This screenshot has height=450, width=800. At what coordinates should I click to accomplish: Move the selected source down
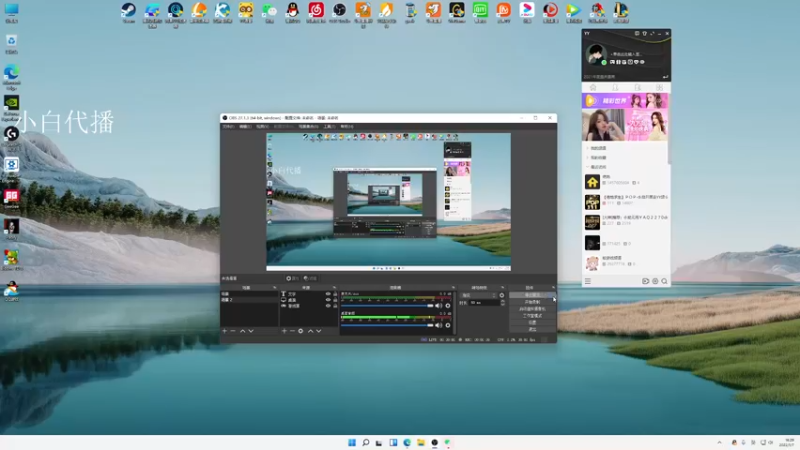coord(319,331)
